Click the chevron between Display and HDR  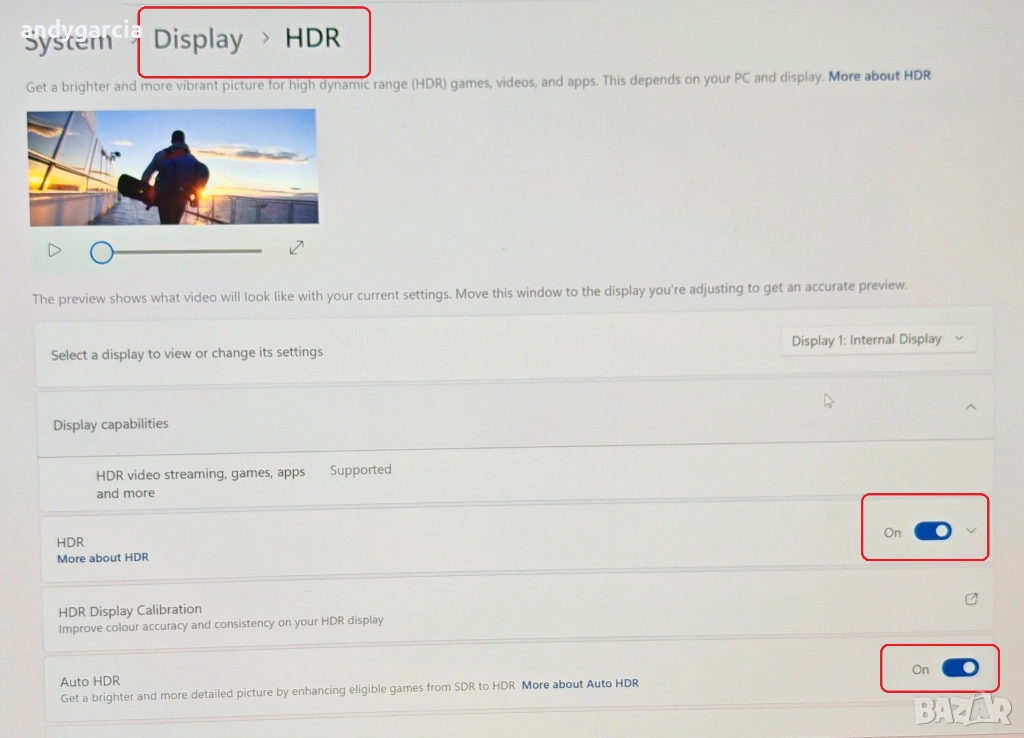pyautogui.click(x=265, y=38)
